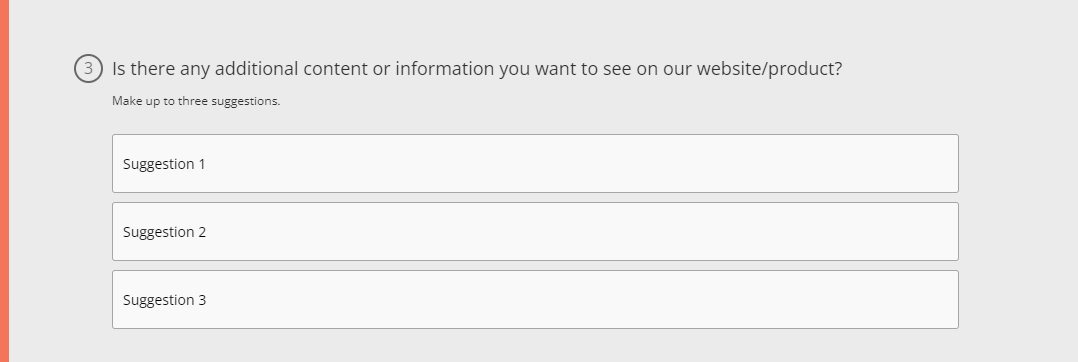Select the additional content question heading text

pos(476,69)
